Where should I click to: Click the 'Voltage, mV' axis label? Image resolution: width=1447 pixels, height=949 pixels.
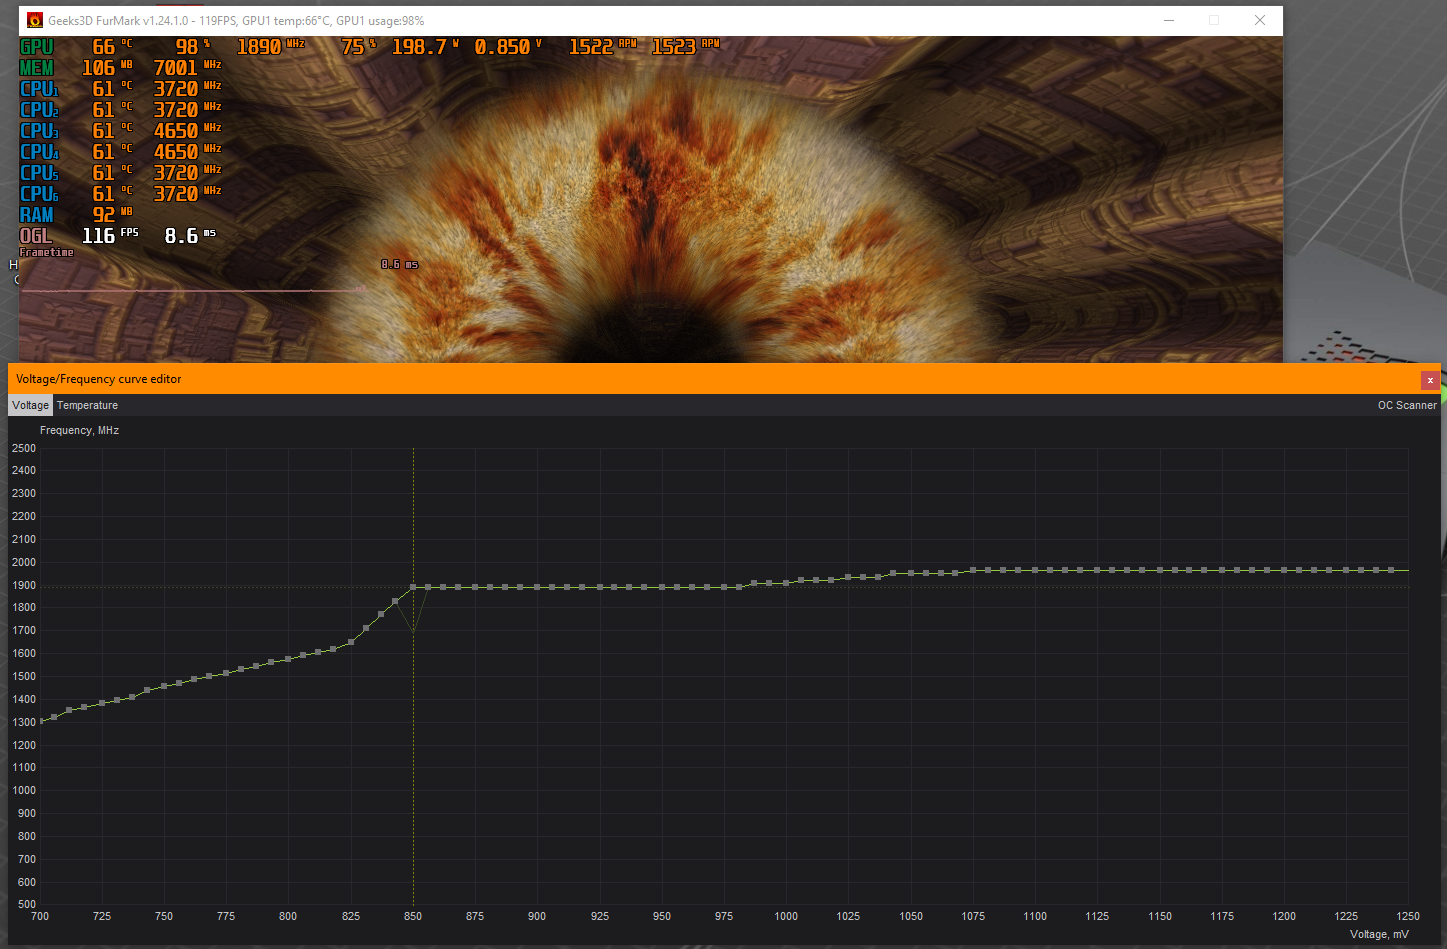point(1379,934)
